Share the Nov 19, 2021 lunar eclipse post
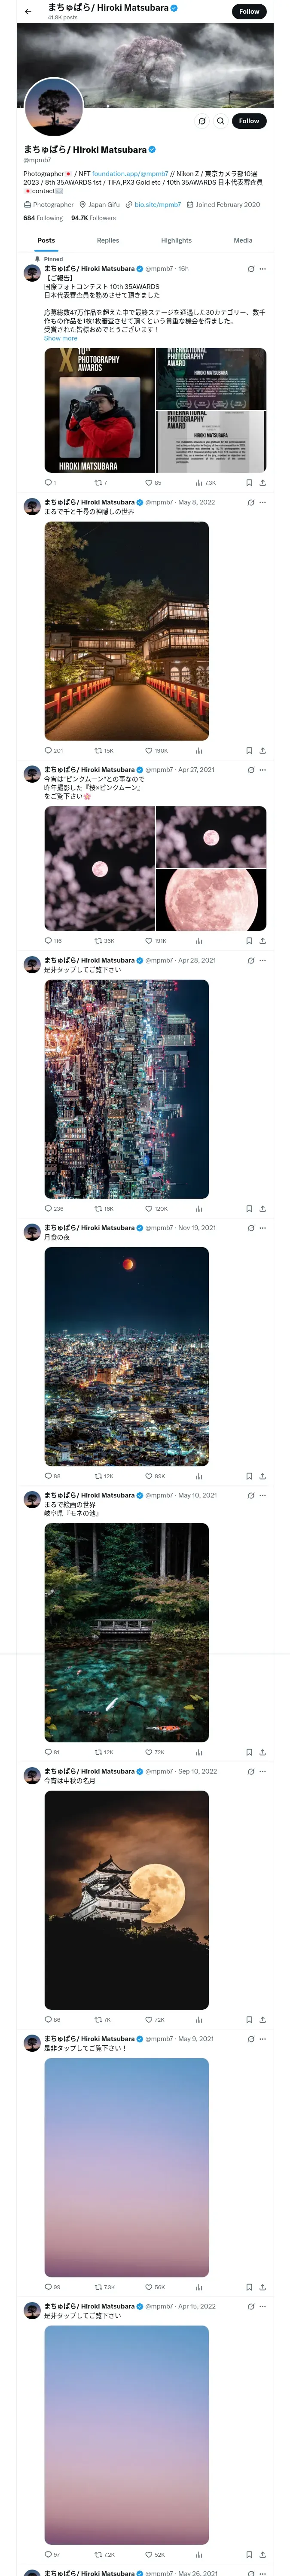The height and width of the screenshot is (2576, 290). coord(262,1476)
